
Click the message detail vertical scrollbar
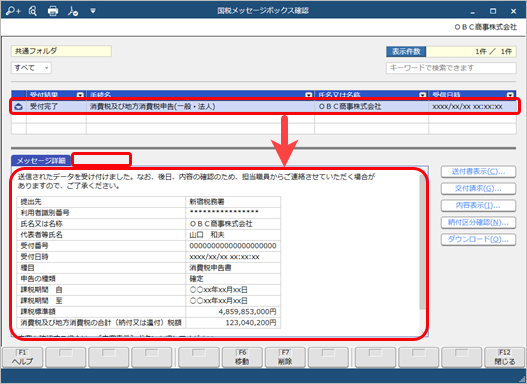click(x=422, y=242)
